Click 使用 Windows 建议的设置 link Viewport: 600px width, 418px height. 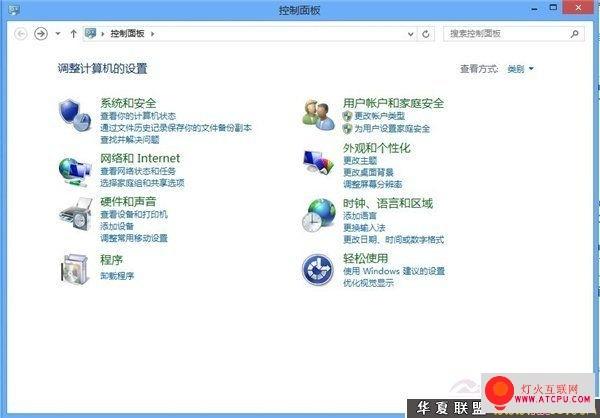(394, 271)
